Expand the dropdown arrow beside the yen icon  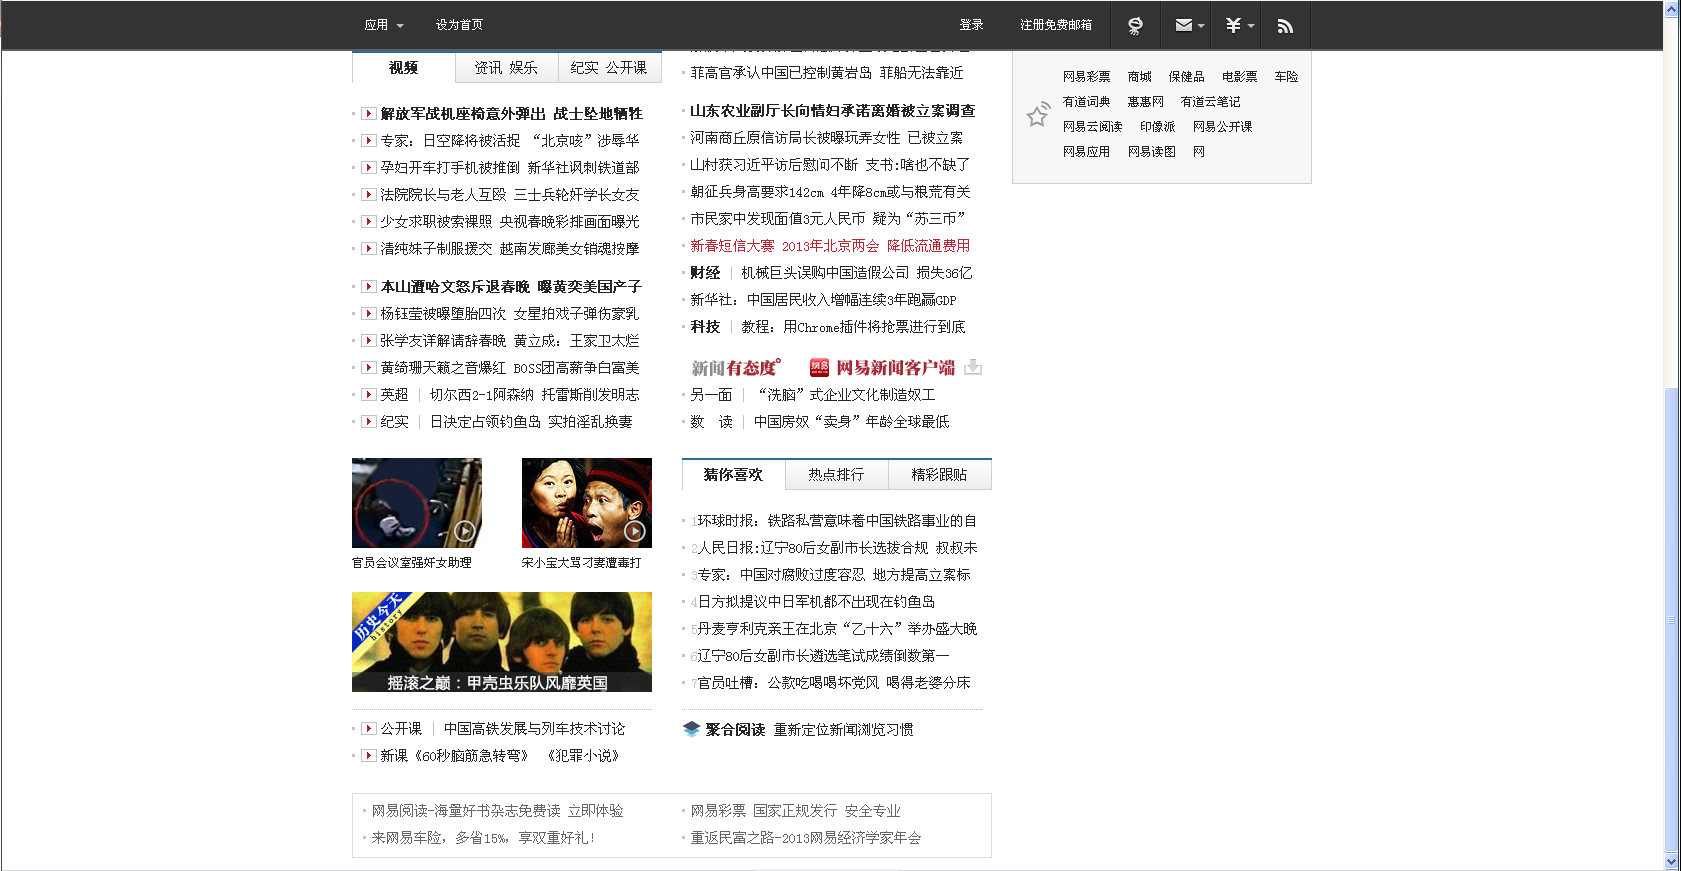tap(1251, 27)
